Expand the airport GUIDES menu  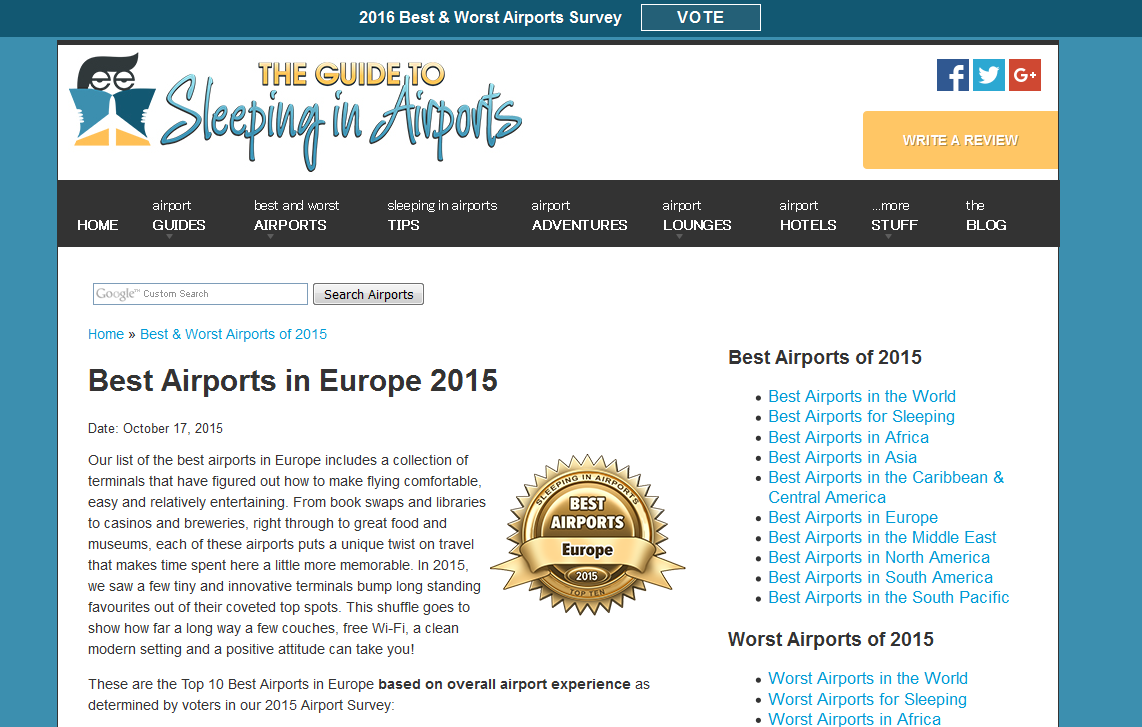click(178, 216)
